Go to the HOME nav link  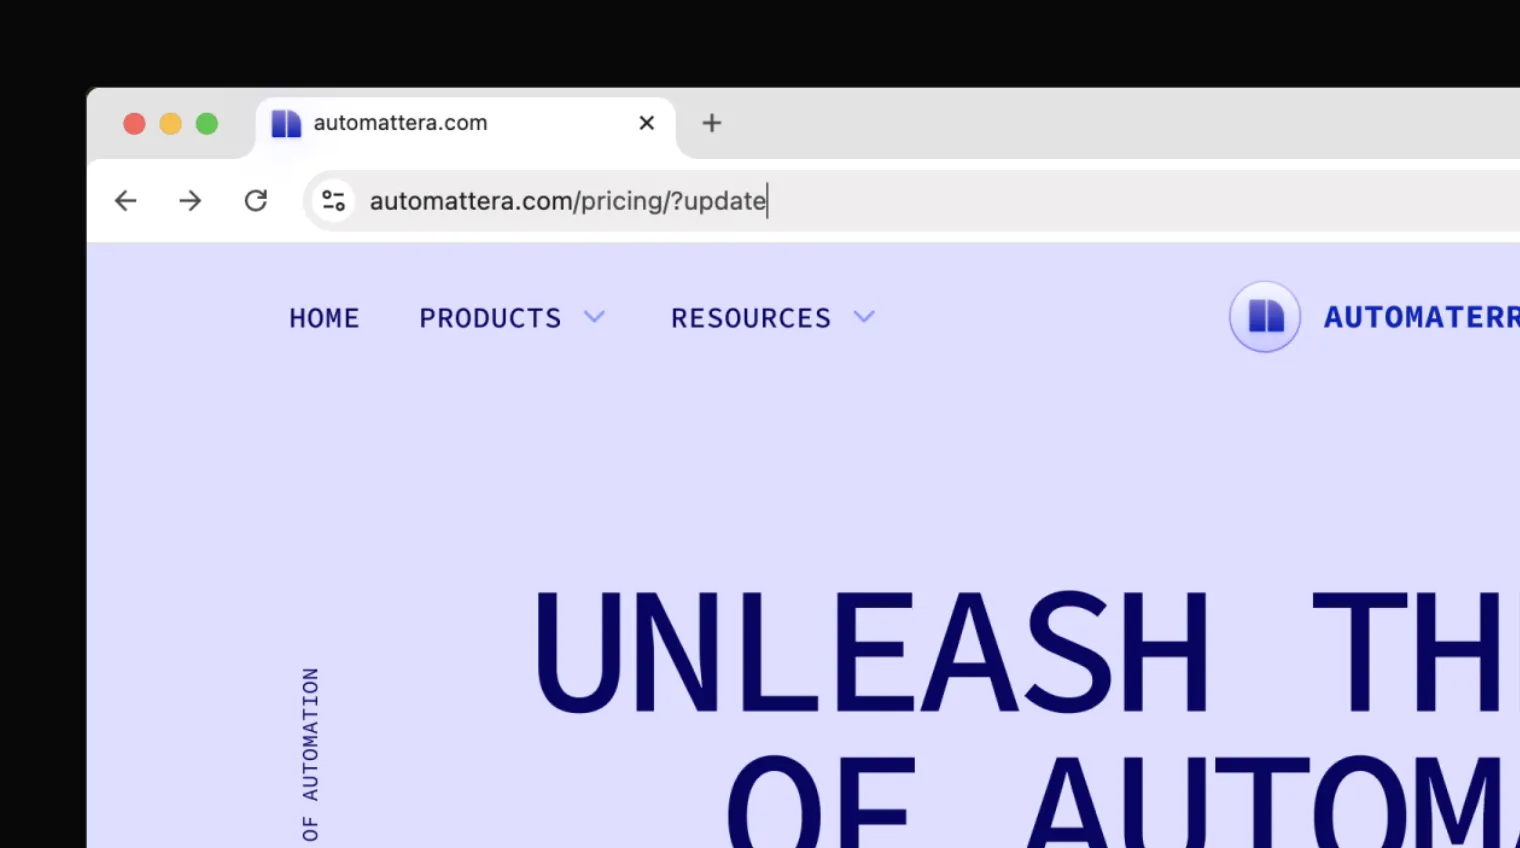point(324,318)
